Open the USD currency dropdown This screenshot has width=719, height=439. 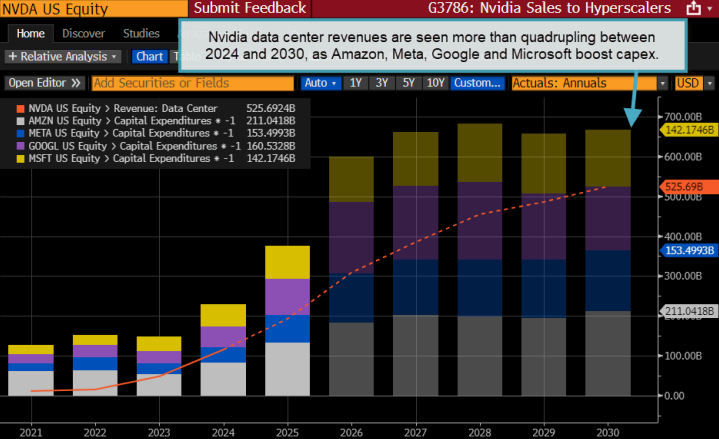(687, 84)
